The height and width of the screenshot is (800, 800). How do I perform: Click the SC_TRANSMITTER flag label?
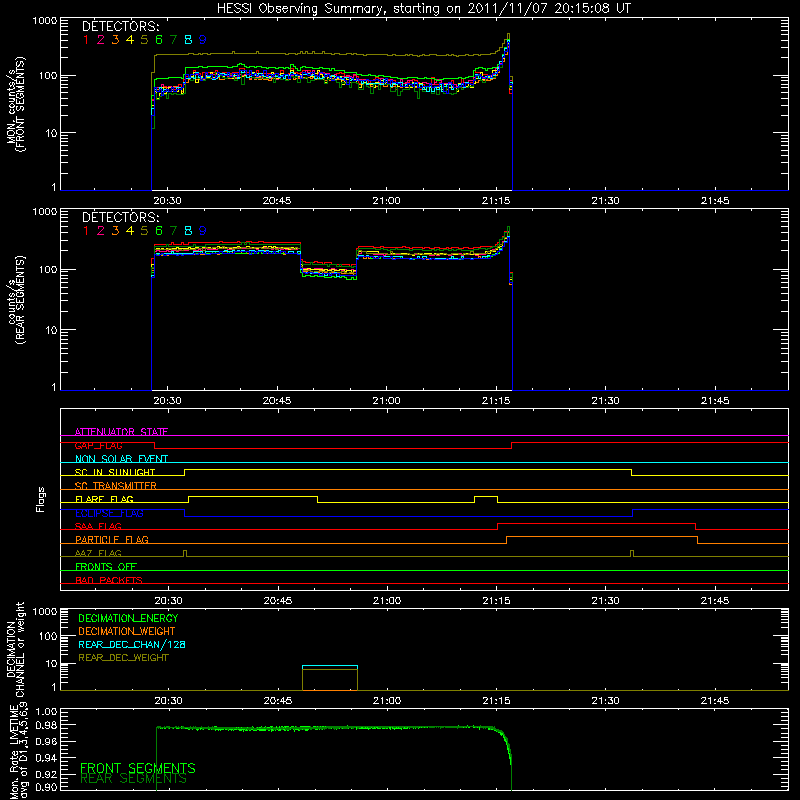(116, 486)
